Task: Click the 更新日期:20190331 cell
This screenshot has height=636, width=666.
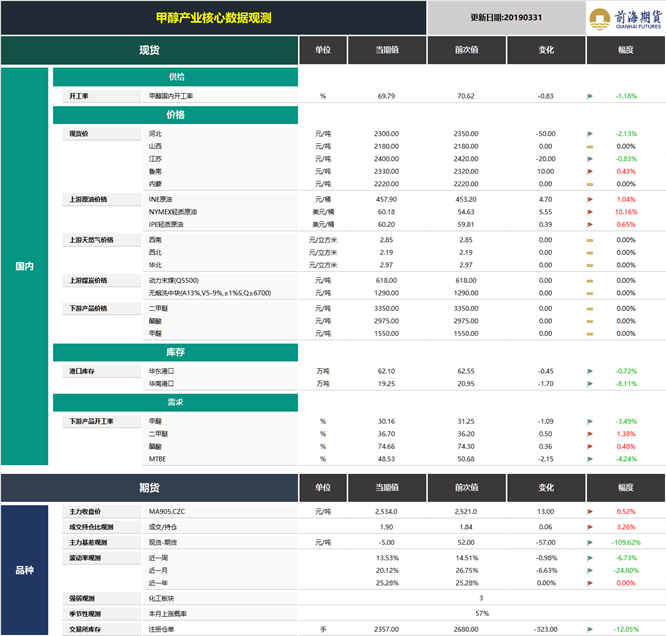Action: (506, 18)
